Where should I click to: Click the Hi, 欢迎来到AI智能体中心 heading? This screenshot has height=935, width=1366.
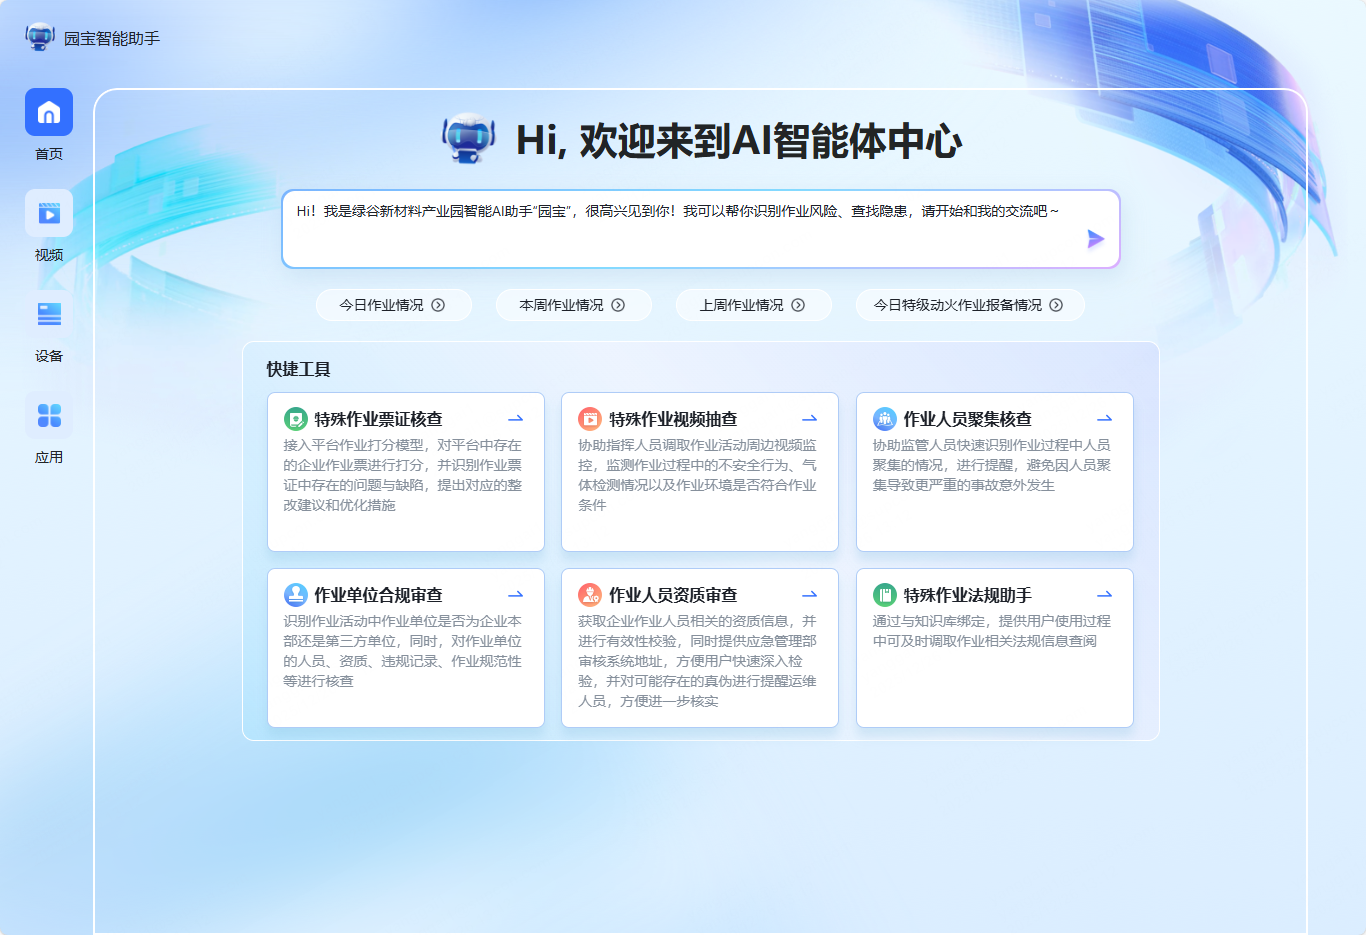tap(739, 141)
